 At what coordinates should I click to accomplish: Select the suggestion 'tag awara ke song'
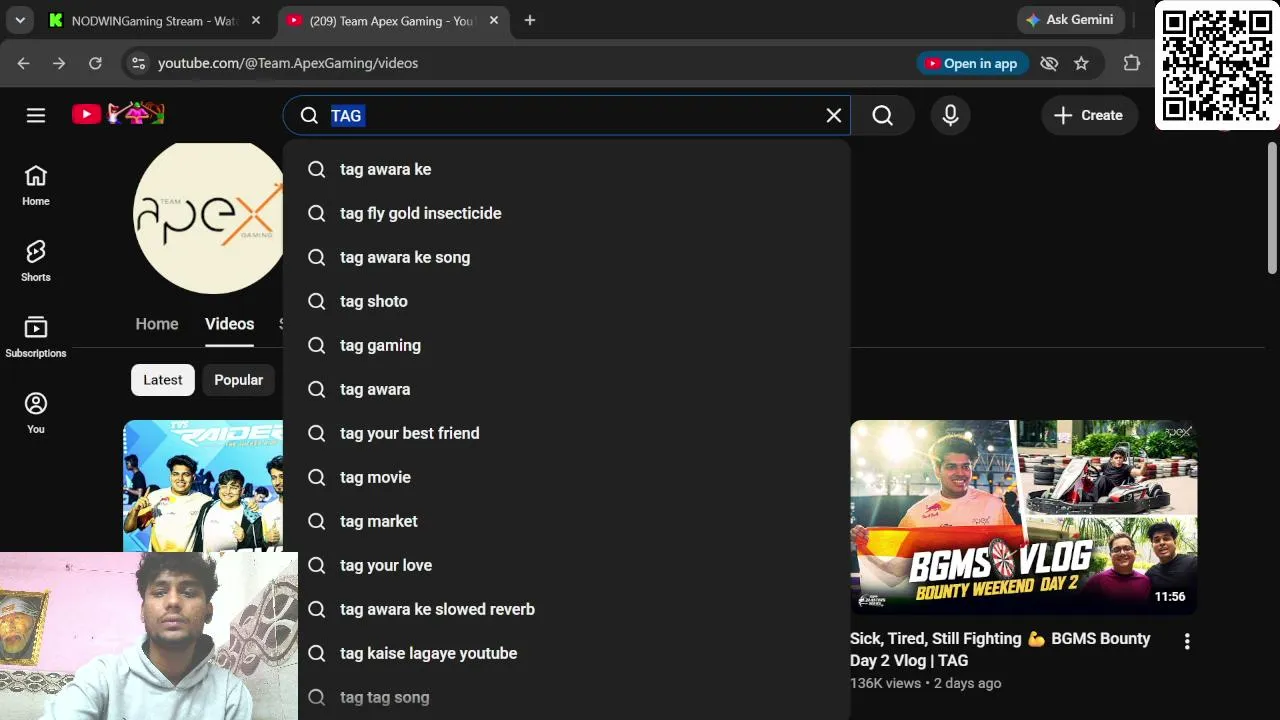[x=567, y=257]
